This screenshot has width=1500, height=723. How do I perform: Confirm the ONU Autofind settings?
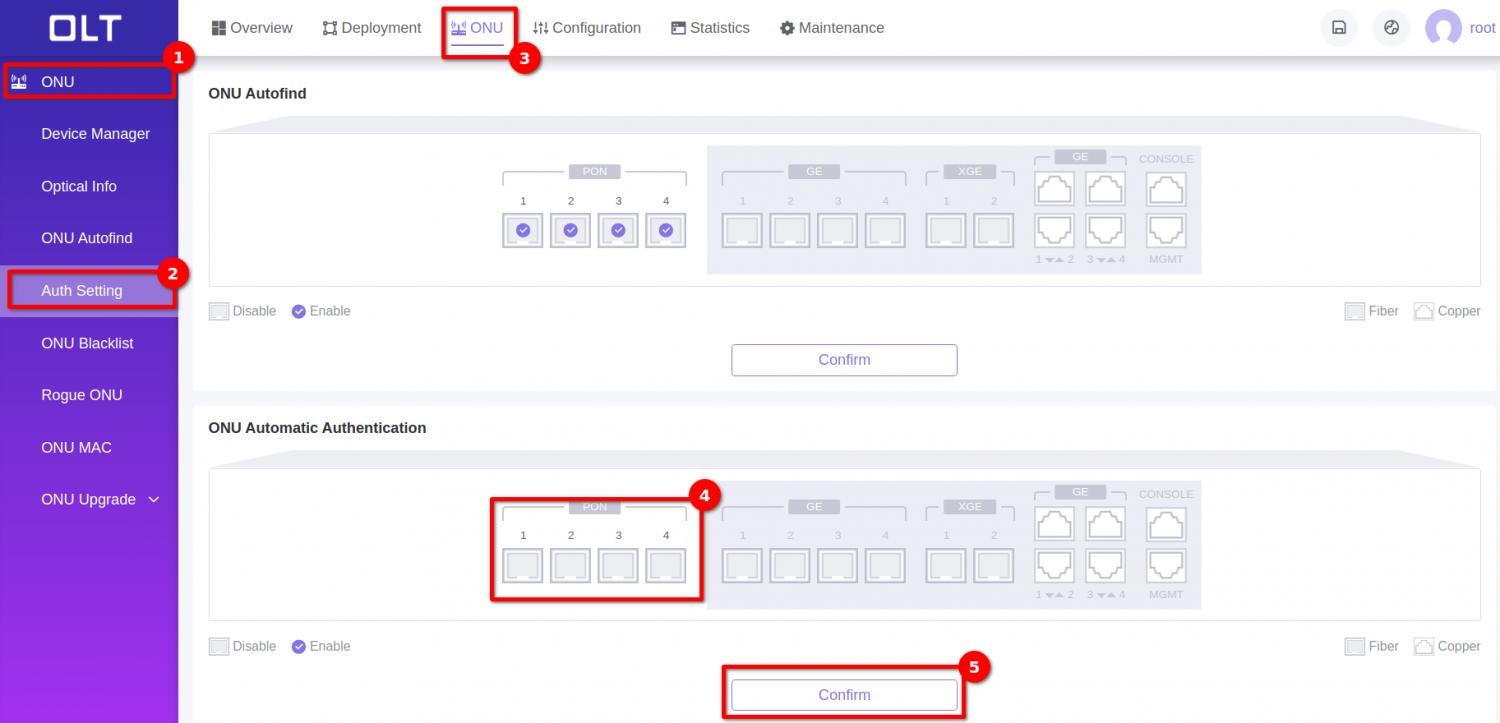pos(844,360)
